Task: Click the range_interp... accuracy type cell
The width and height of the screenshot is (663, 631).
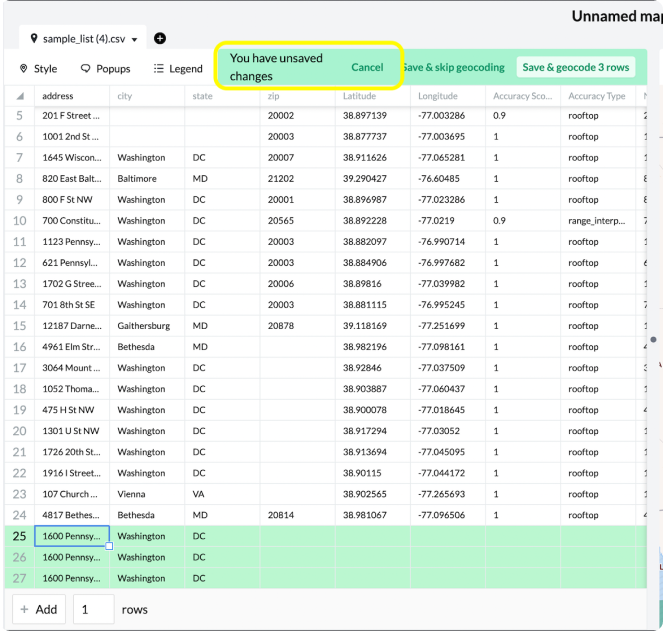Action: pyautogui.click(x=599, y=221)
